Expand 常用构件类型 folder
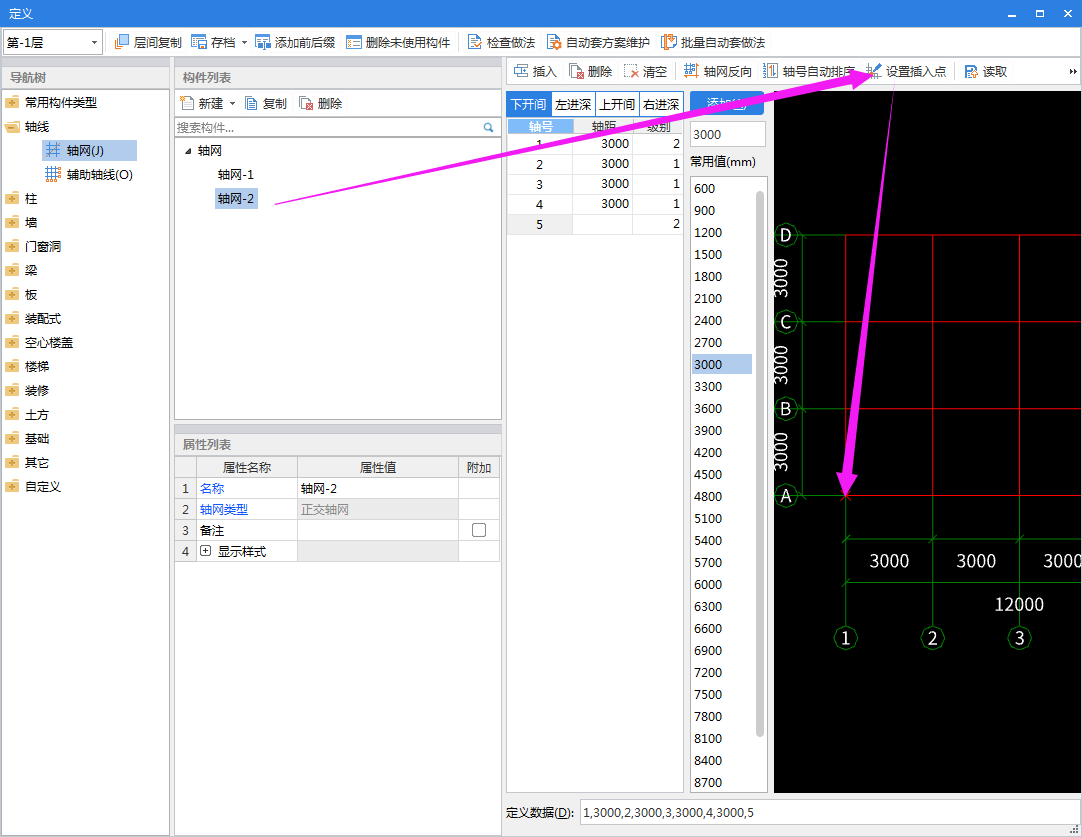This screenshot has width=1082, height=837. click(12, 103)
